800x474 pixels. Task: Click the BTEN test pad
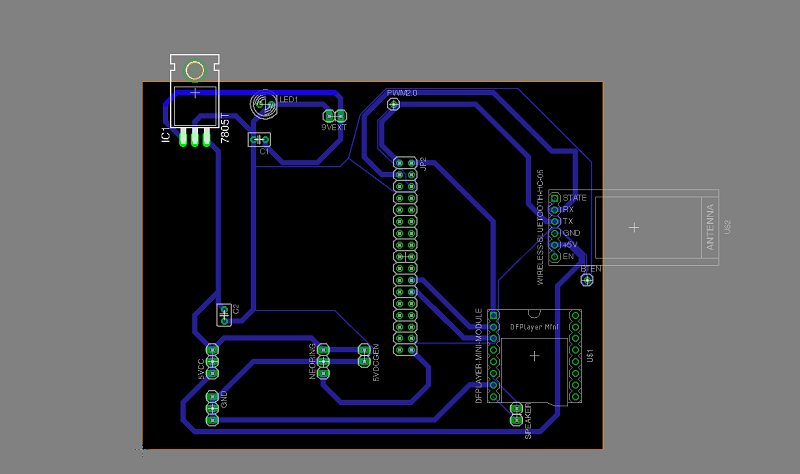pos(587,280)
